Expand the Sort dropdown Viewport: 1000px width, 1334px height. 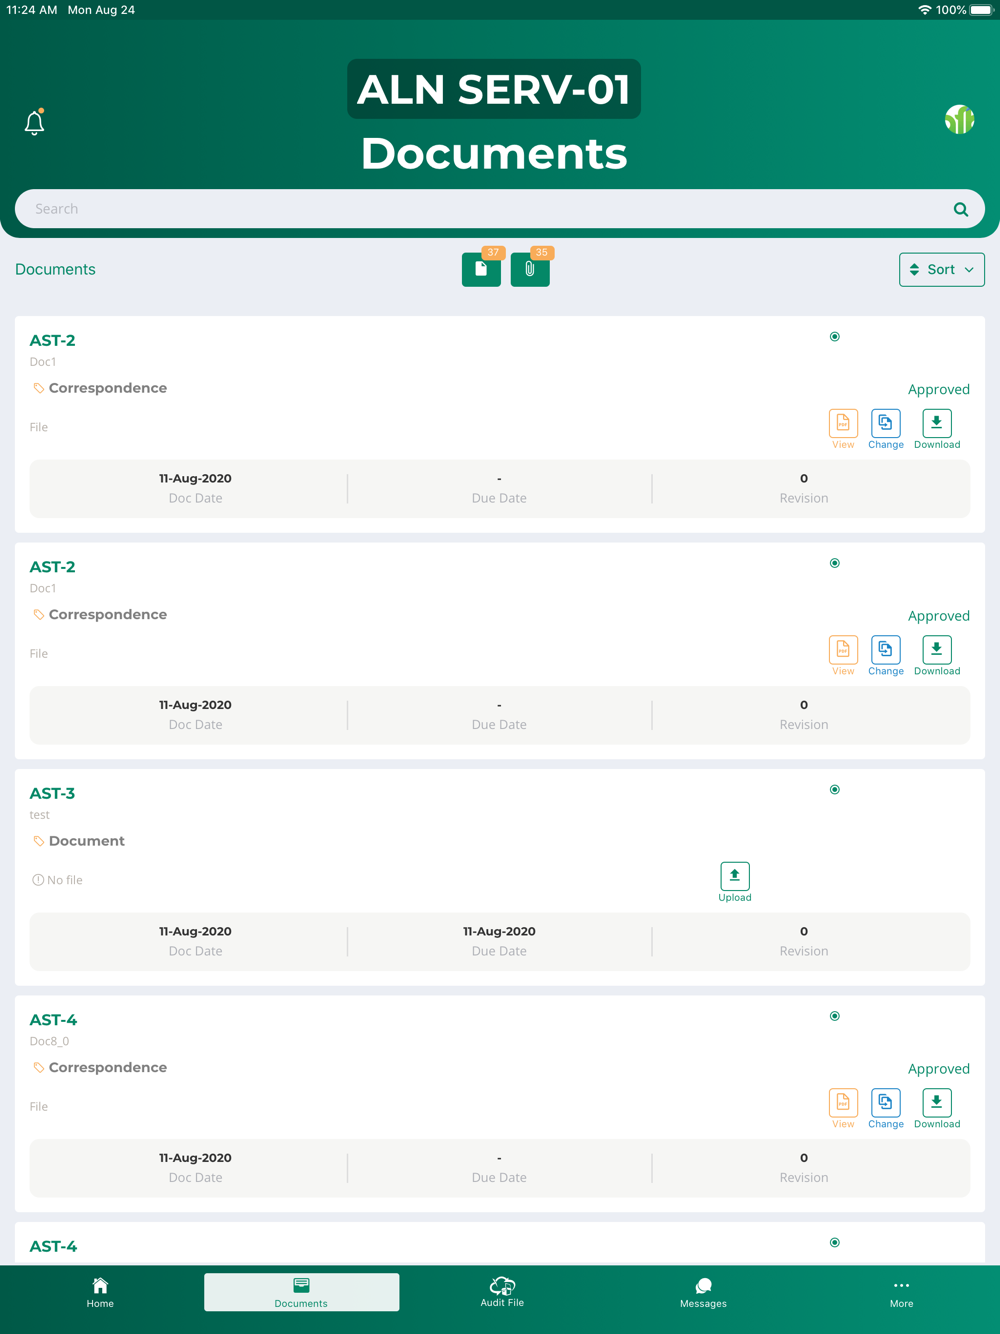click(x=942, y=270)
